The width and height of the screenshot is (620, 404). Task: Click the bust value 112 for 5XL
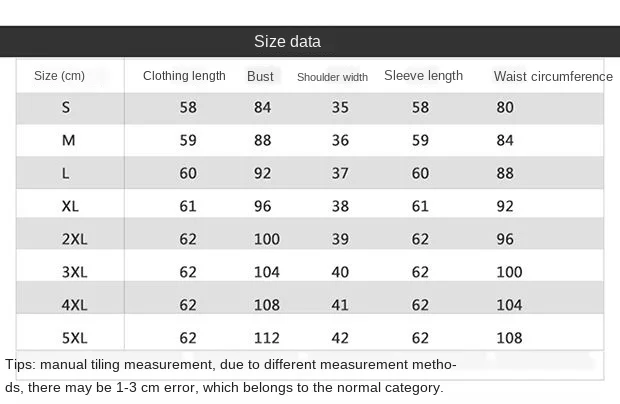[267, 338]
